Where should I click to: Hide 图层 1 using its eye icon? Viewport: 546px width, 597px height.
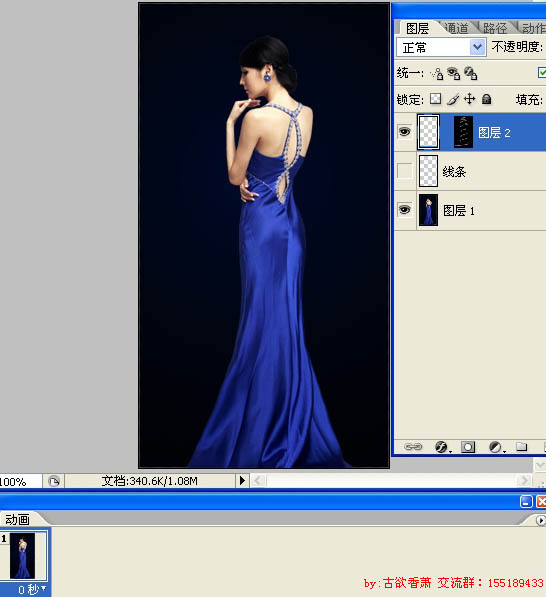tap(405, 210)
